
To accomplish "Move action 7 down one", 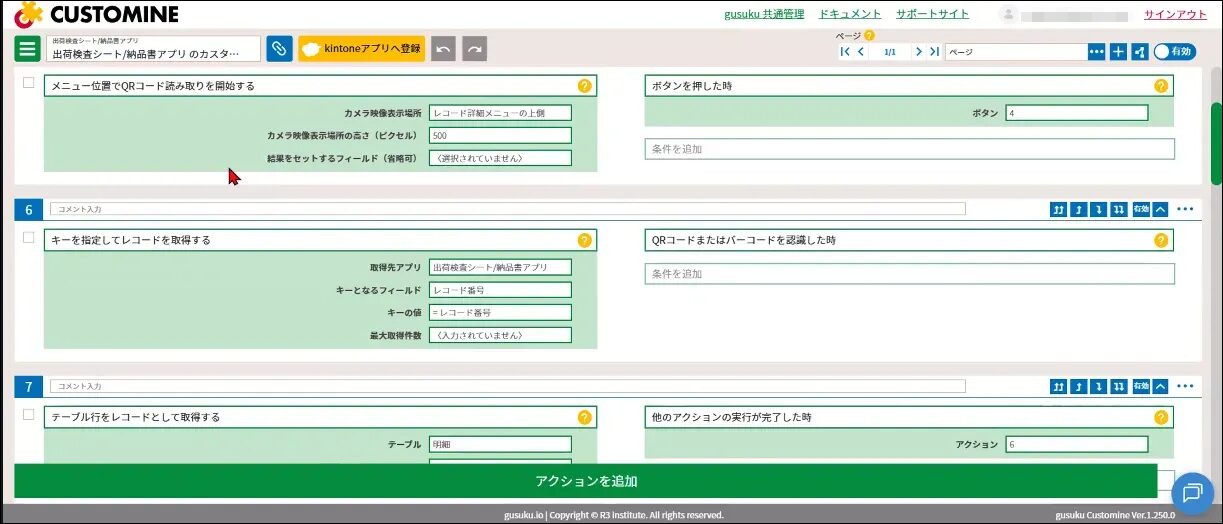I will pos(1099,386).
